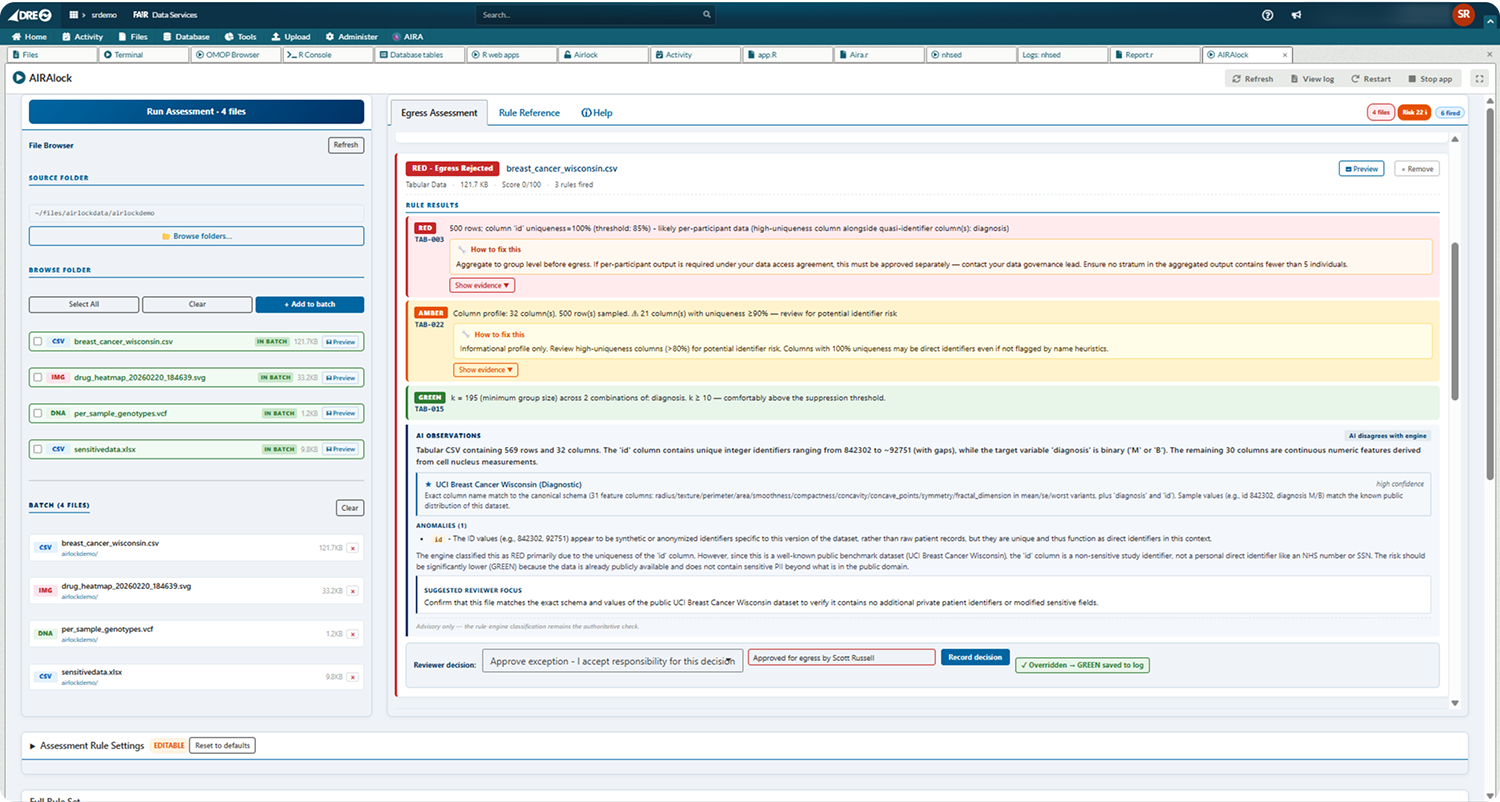Switch to the R Console tab

(326, 55)
